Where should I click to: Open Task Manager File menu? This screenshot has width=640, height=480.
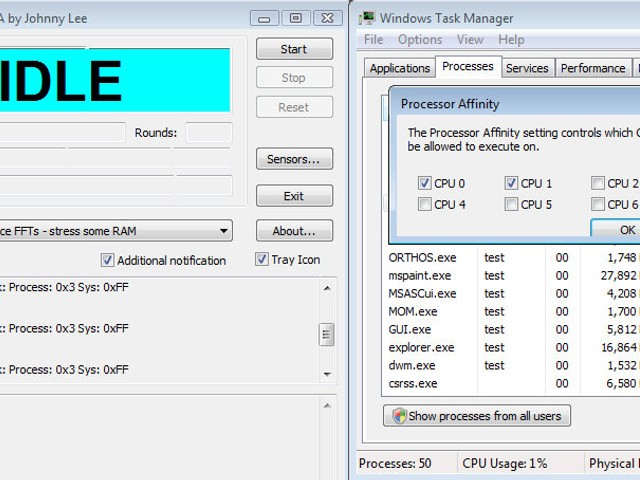point(373,40)
